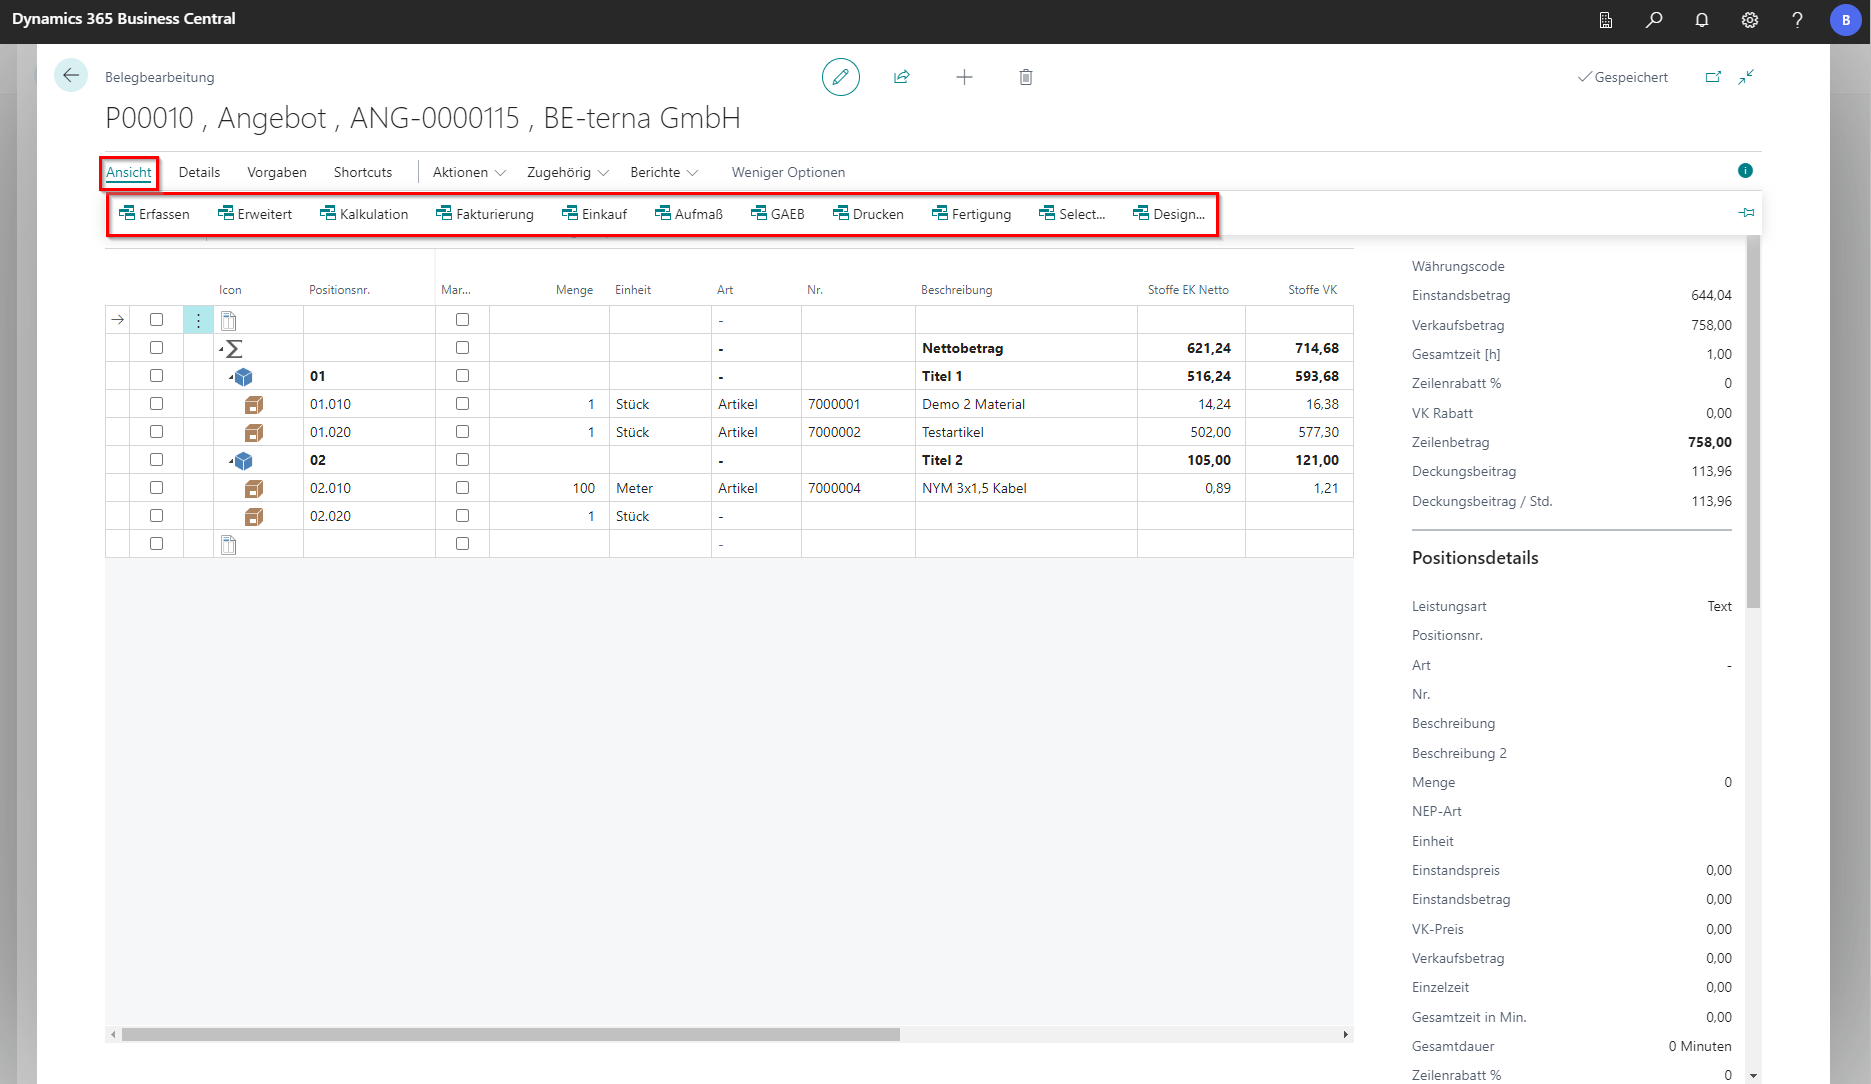Open the Vorgaben tab
1871x1084 pixels.
tap(277, 172)
